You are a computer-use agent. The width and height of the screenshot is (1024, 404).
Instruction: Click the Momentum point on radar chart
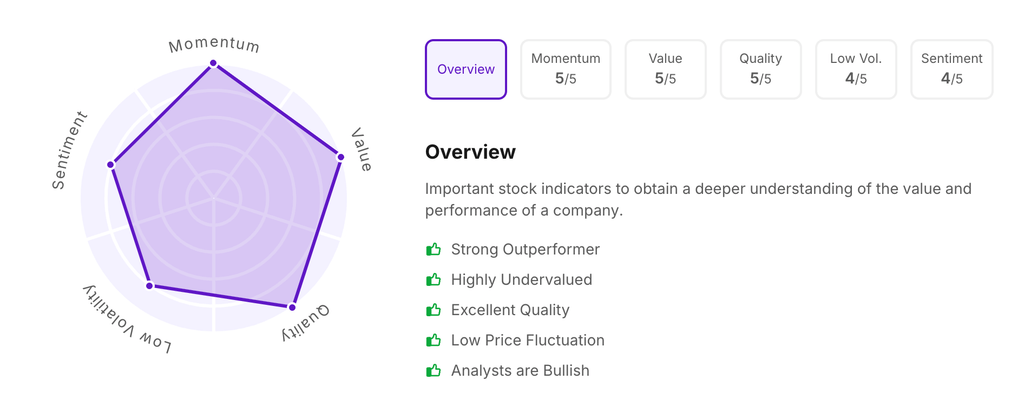pos(213,64)
